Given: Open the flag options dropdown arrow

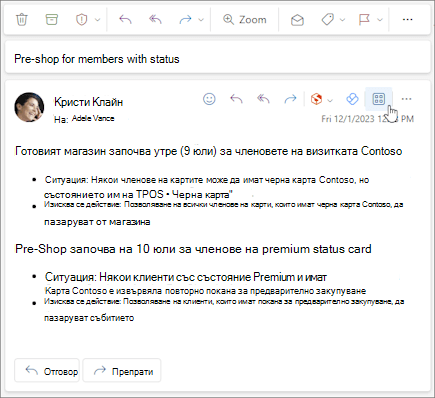Looking at the screenshot, I should pyautogui.click(x=380, y=20).
